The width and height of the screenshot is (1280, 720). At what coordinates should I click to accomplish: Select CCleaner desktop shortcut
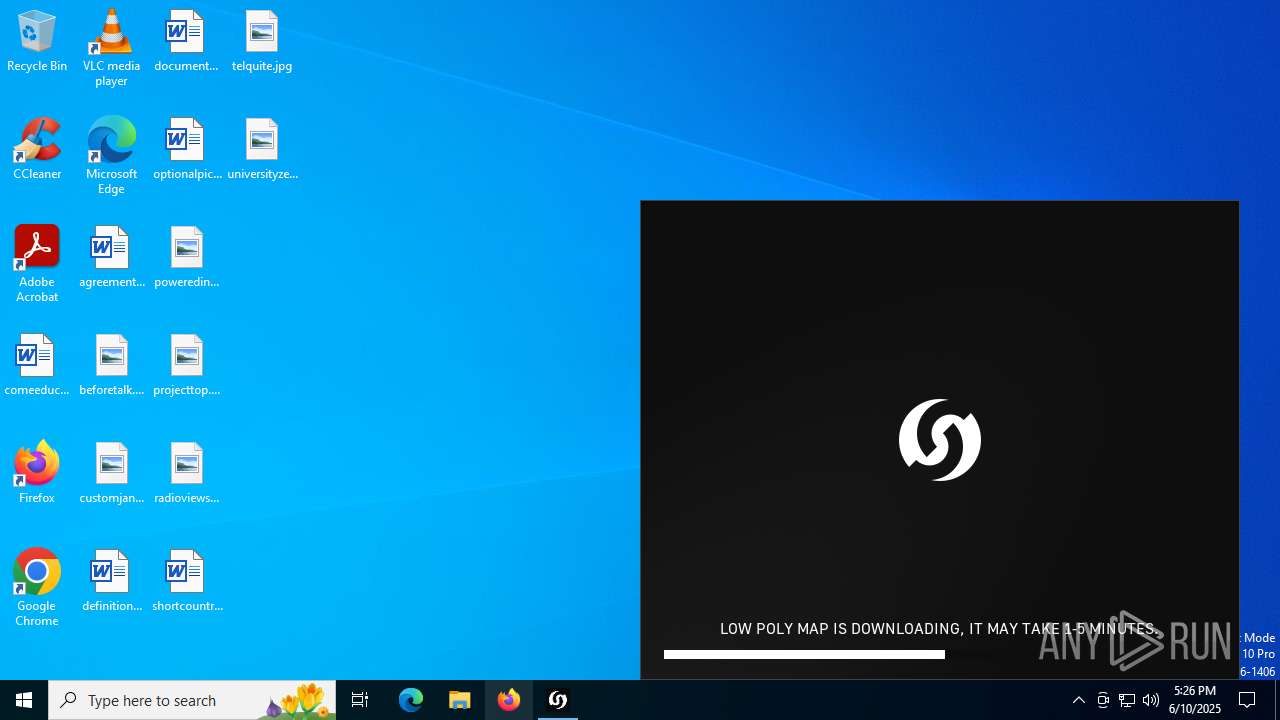point(37,150)
